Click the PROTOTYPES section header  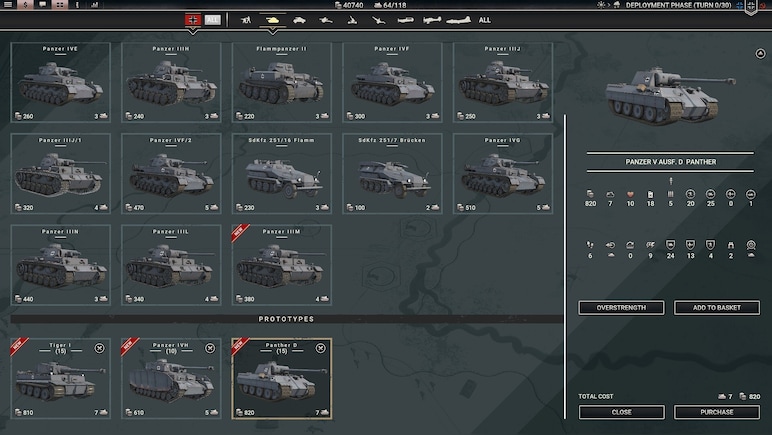[x=287, y=319]
